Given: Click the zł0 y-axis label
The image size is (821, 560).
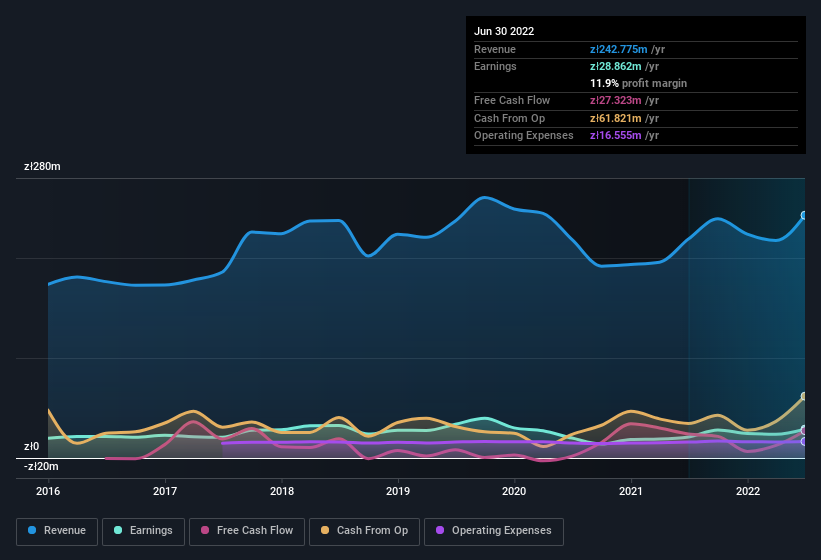Looking at the screenshot, I should (x=31, y=446).
